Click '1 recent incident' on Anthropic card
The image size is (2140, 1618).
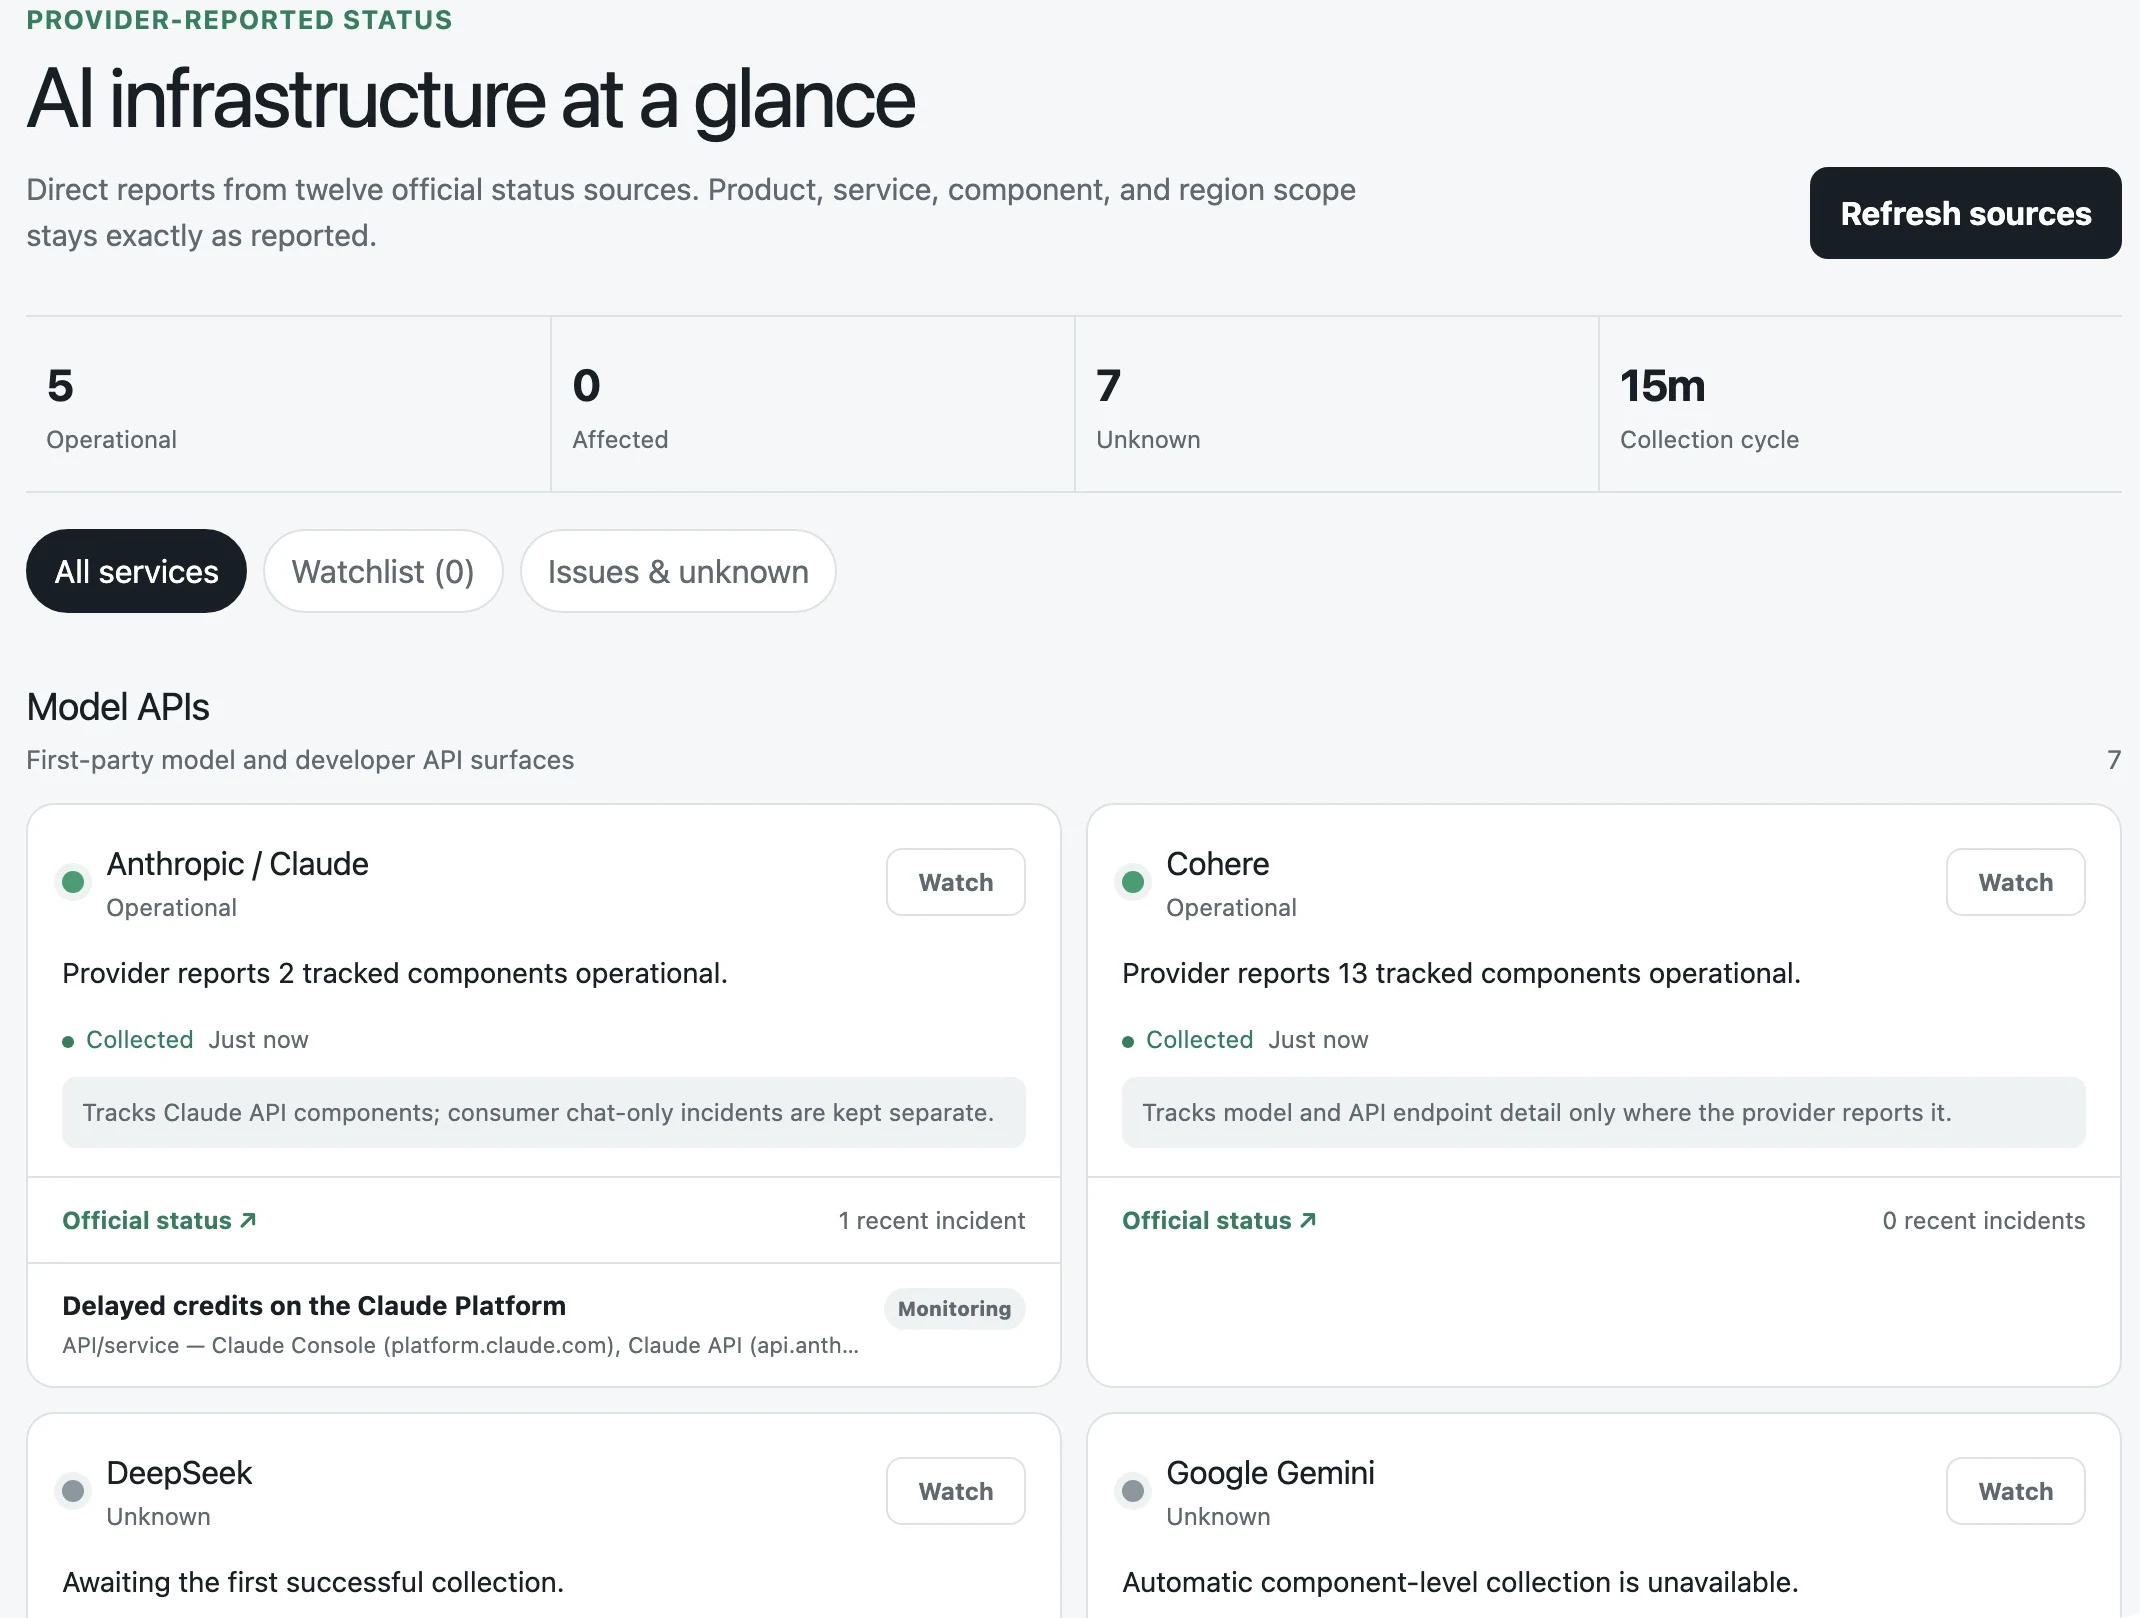(x=931, y=1221)
